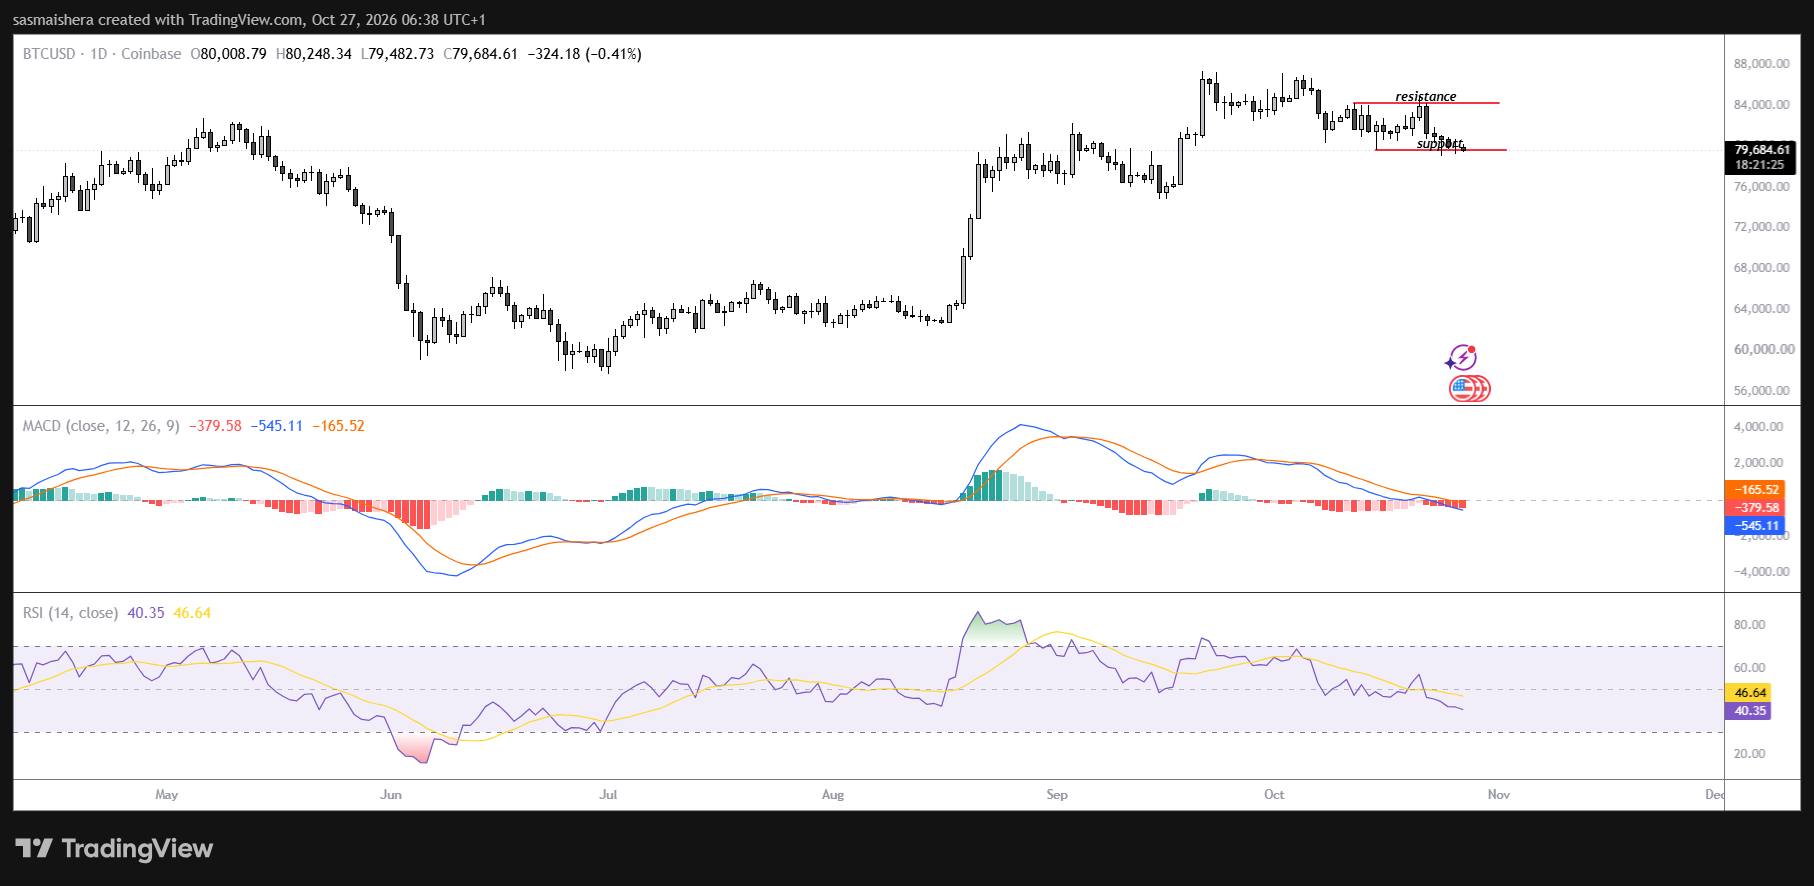The height and width of the screenshot is (886, 1814).
Task: Click the MACD 4,000.00 axis label
Action: (1759, 427)
